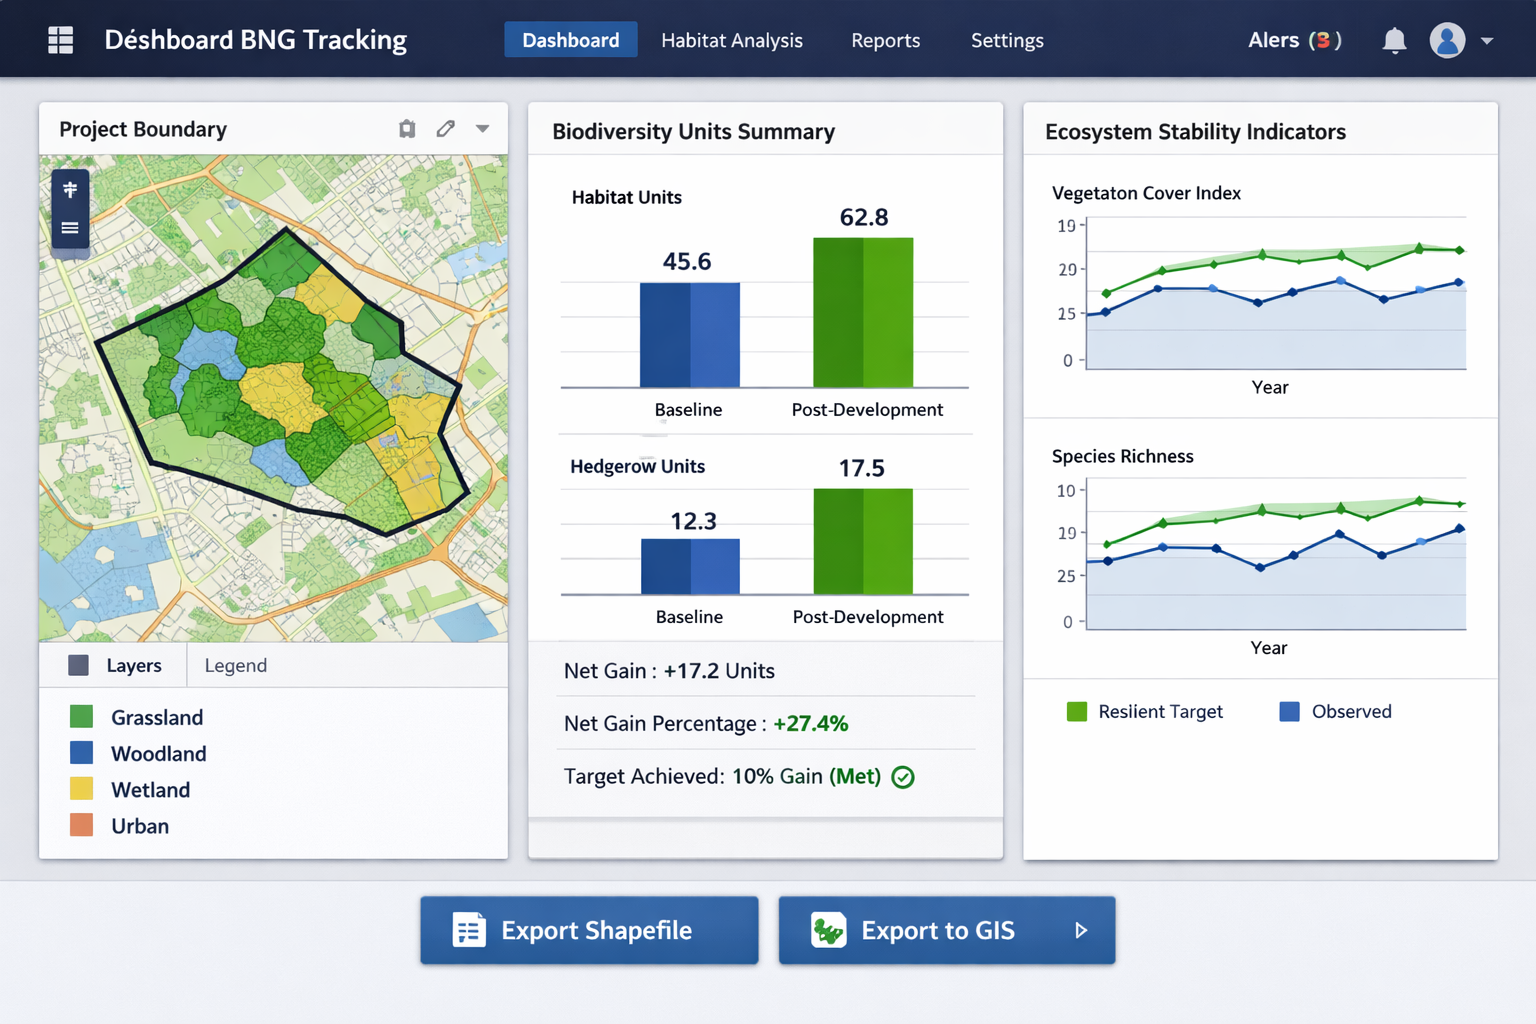Open the map layers list control
1536x1024 pixels.
[69, 228]
